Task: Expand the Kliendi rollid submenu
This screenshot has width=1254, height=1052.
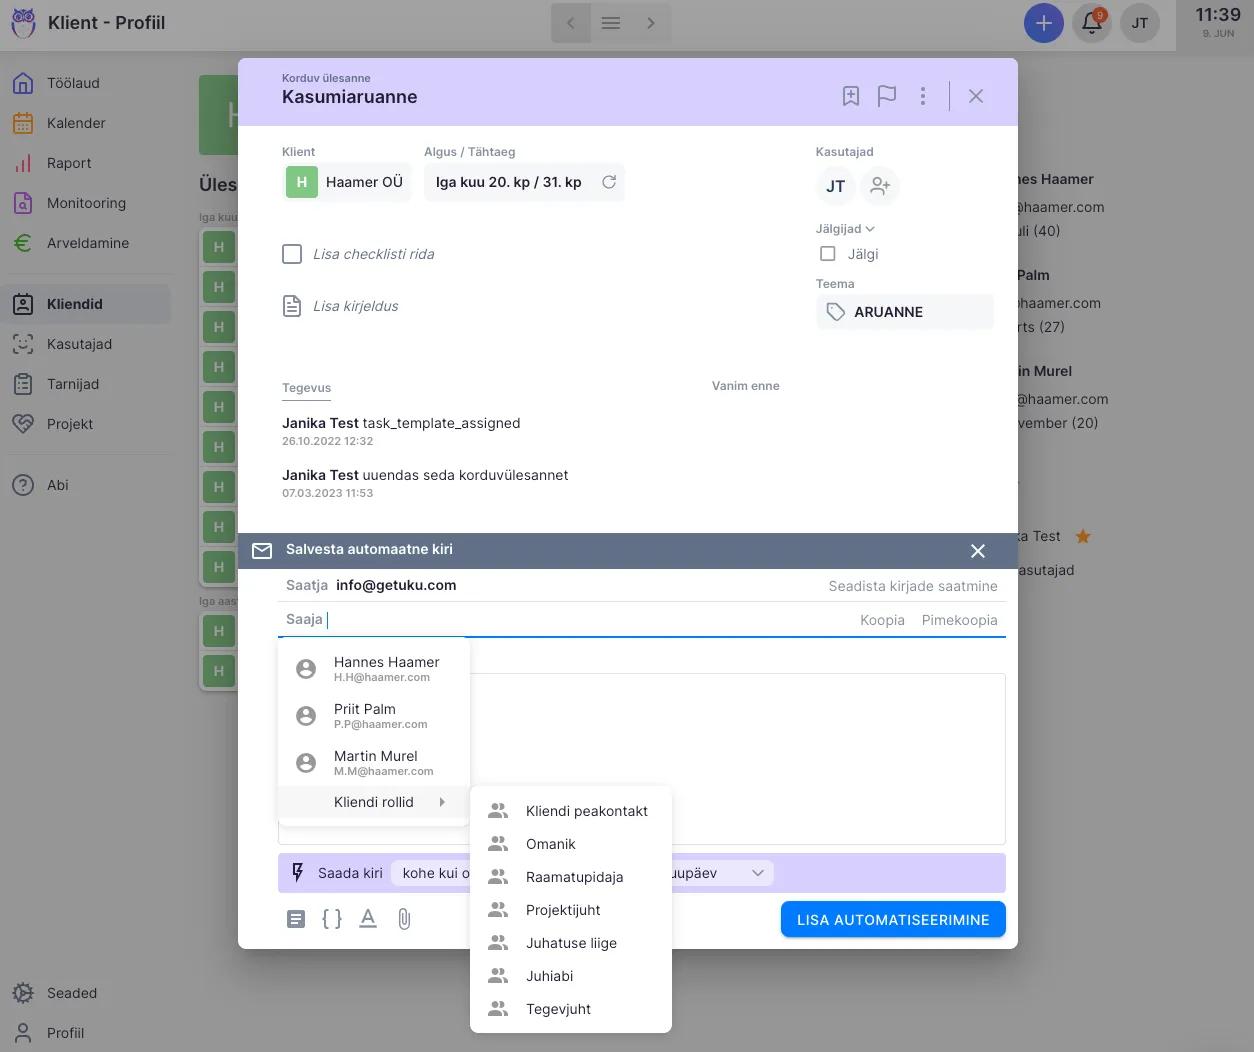Action: point(374,802)
